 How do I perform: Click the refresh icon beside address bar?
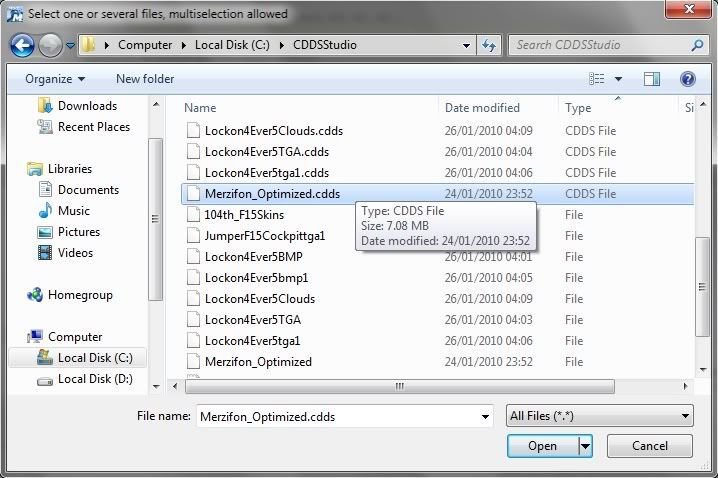pyautogui.click(x=489, y=45)
